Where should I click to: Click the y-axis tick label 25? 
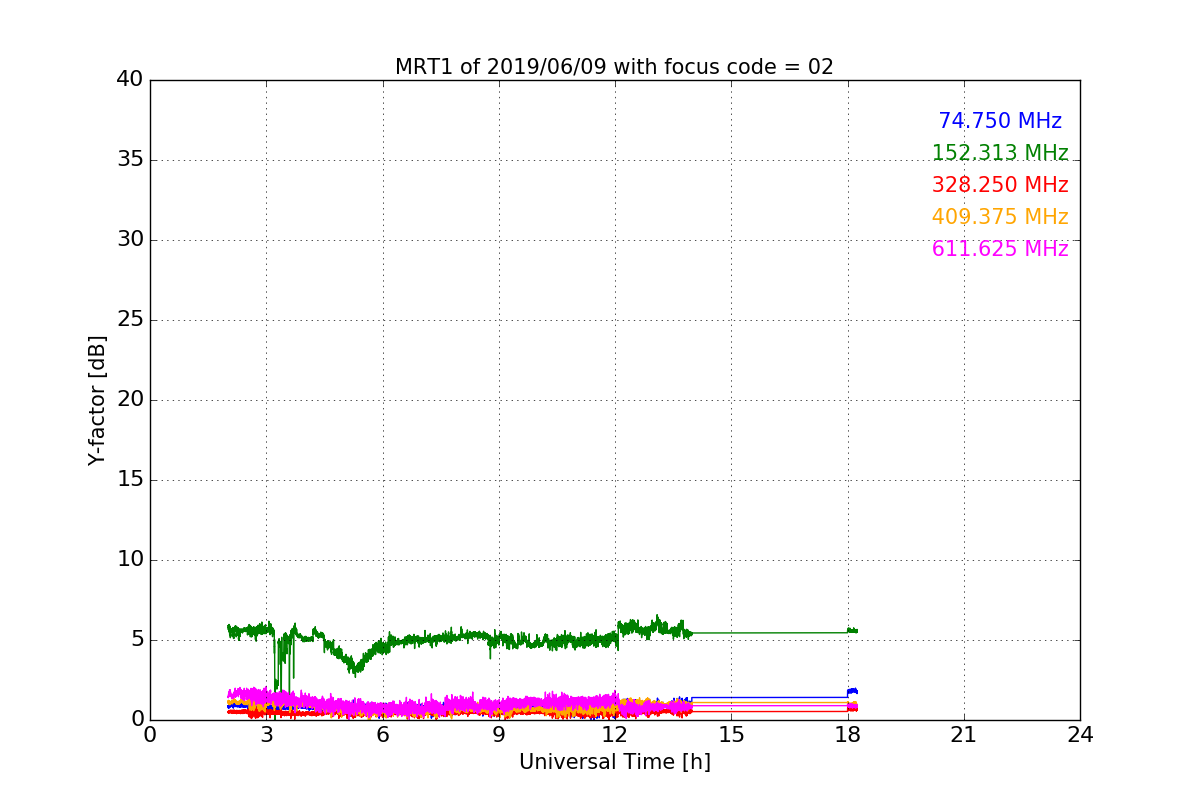130,320
